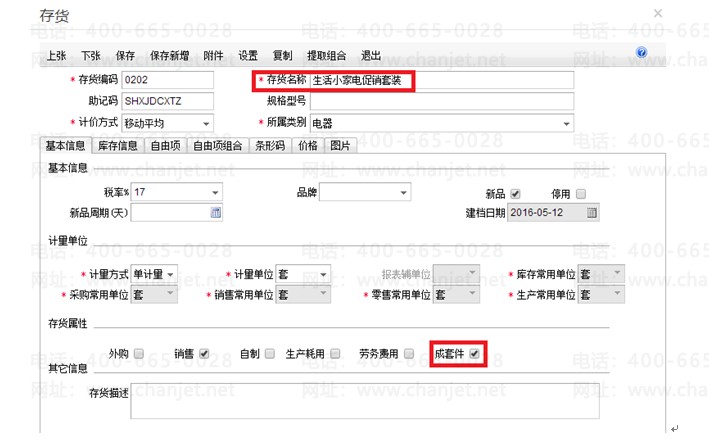This screenshot has height=441, width=709.
Task: Click the blue help question mark icon
Action: click(x=641, y=52)
